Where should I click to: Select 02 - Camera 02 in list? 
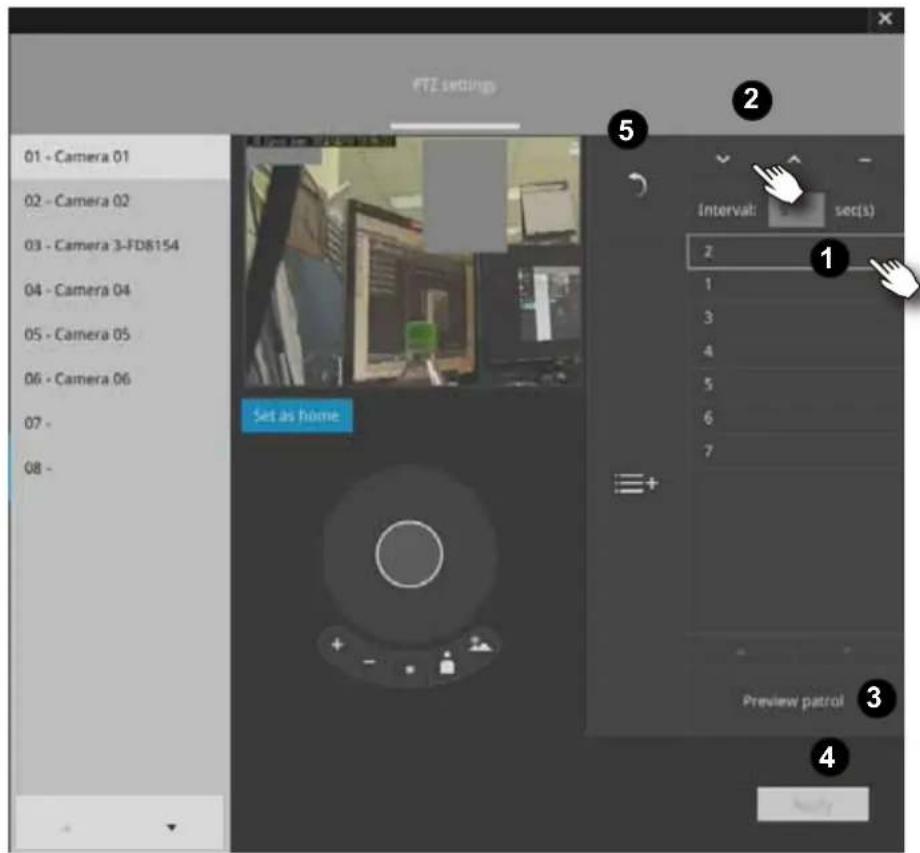(x=120, y=201)
